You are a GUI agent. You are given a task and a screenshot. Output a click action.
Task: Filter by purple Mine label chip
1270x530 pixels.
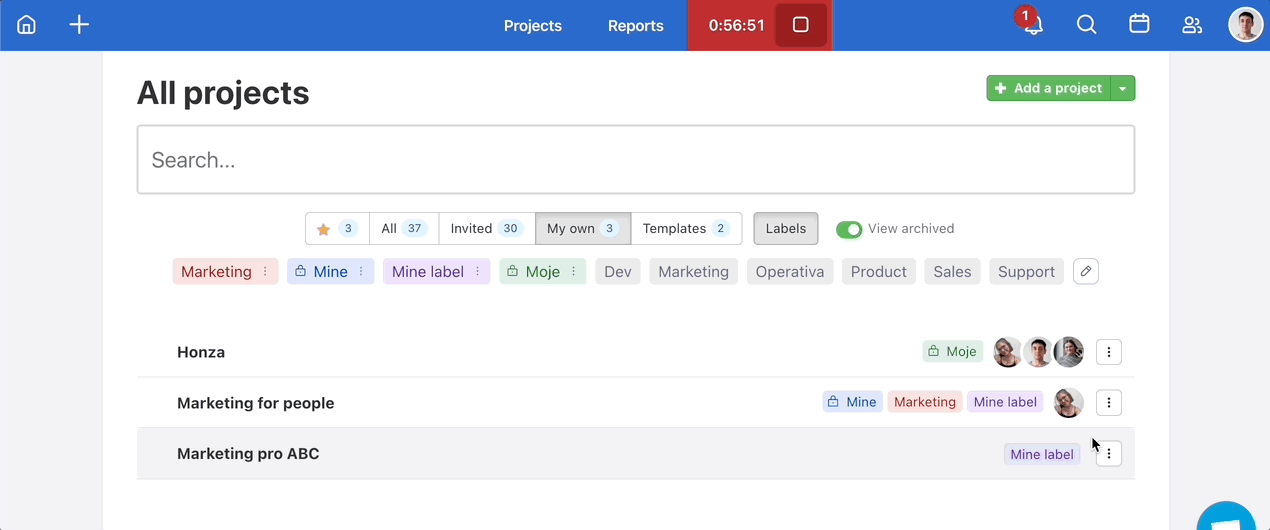428,272
